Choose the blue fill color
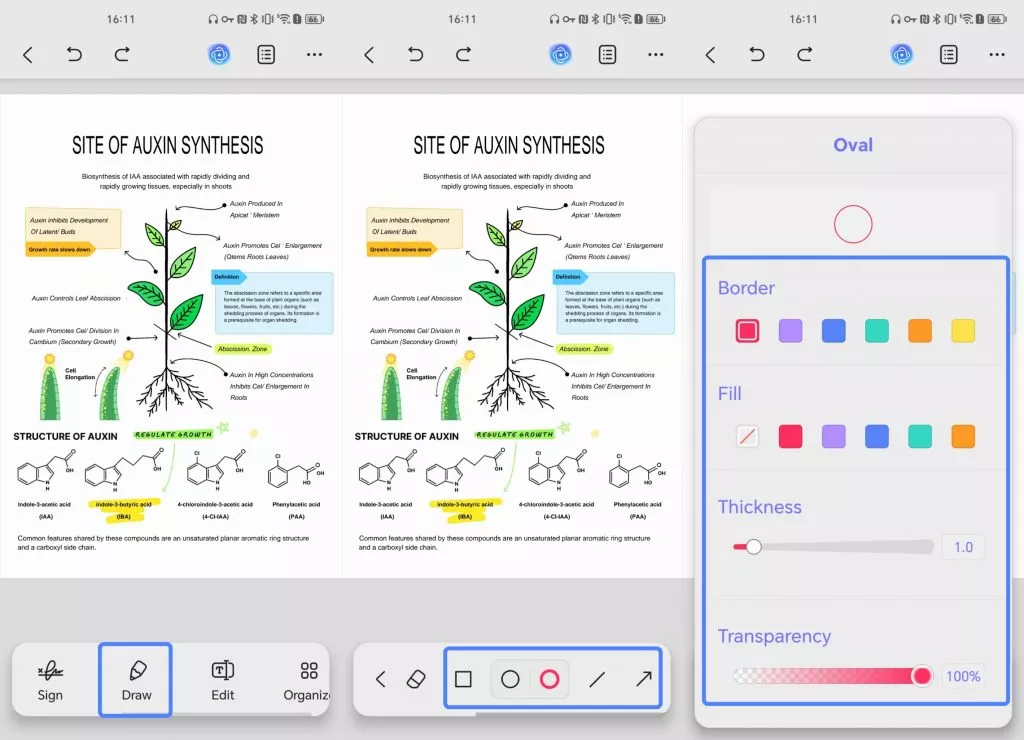This screenshot has height=740, width=1024. pos(876,436)
